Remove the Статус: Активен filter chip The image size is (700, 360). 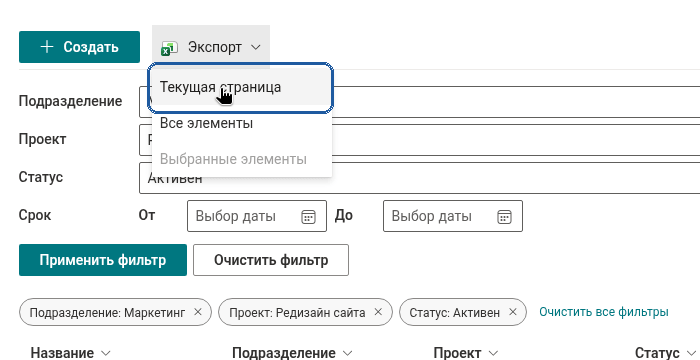[512, 312]
